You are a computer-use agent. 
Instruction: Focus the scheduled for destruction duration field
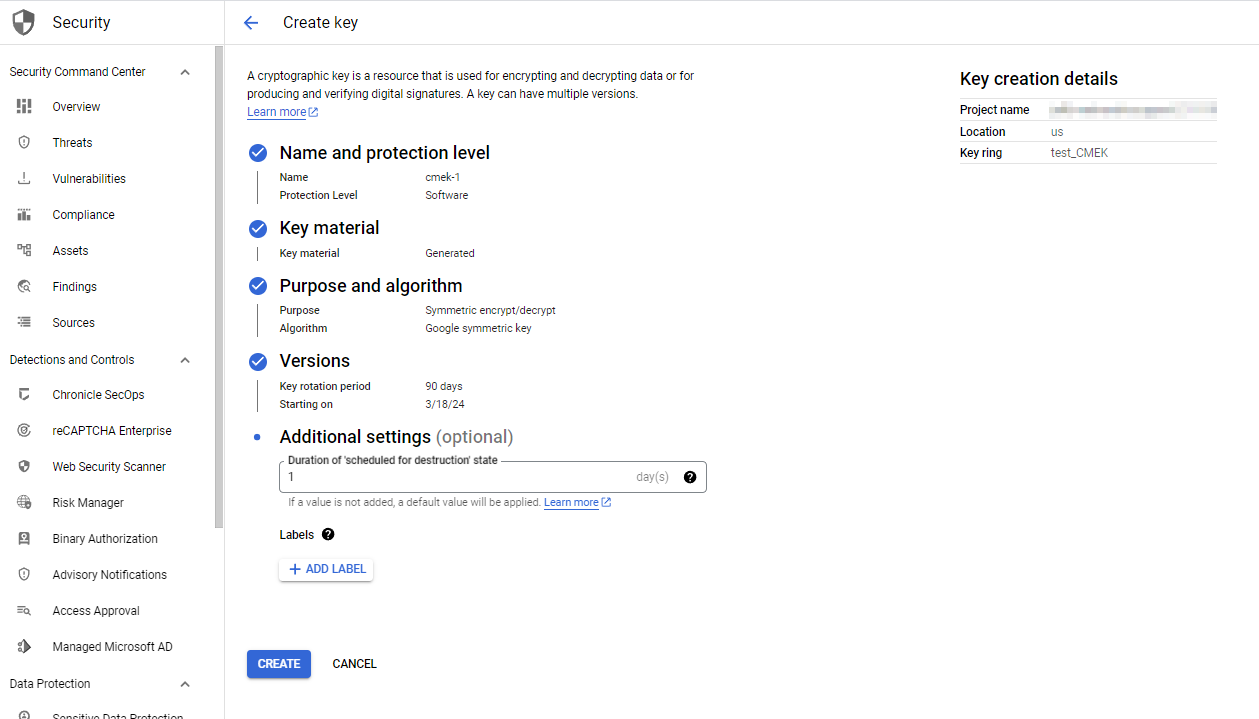point(493,477)
